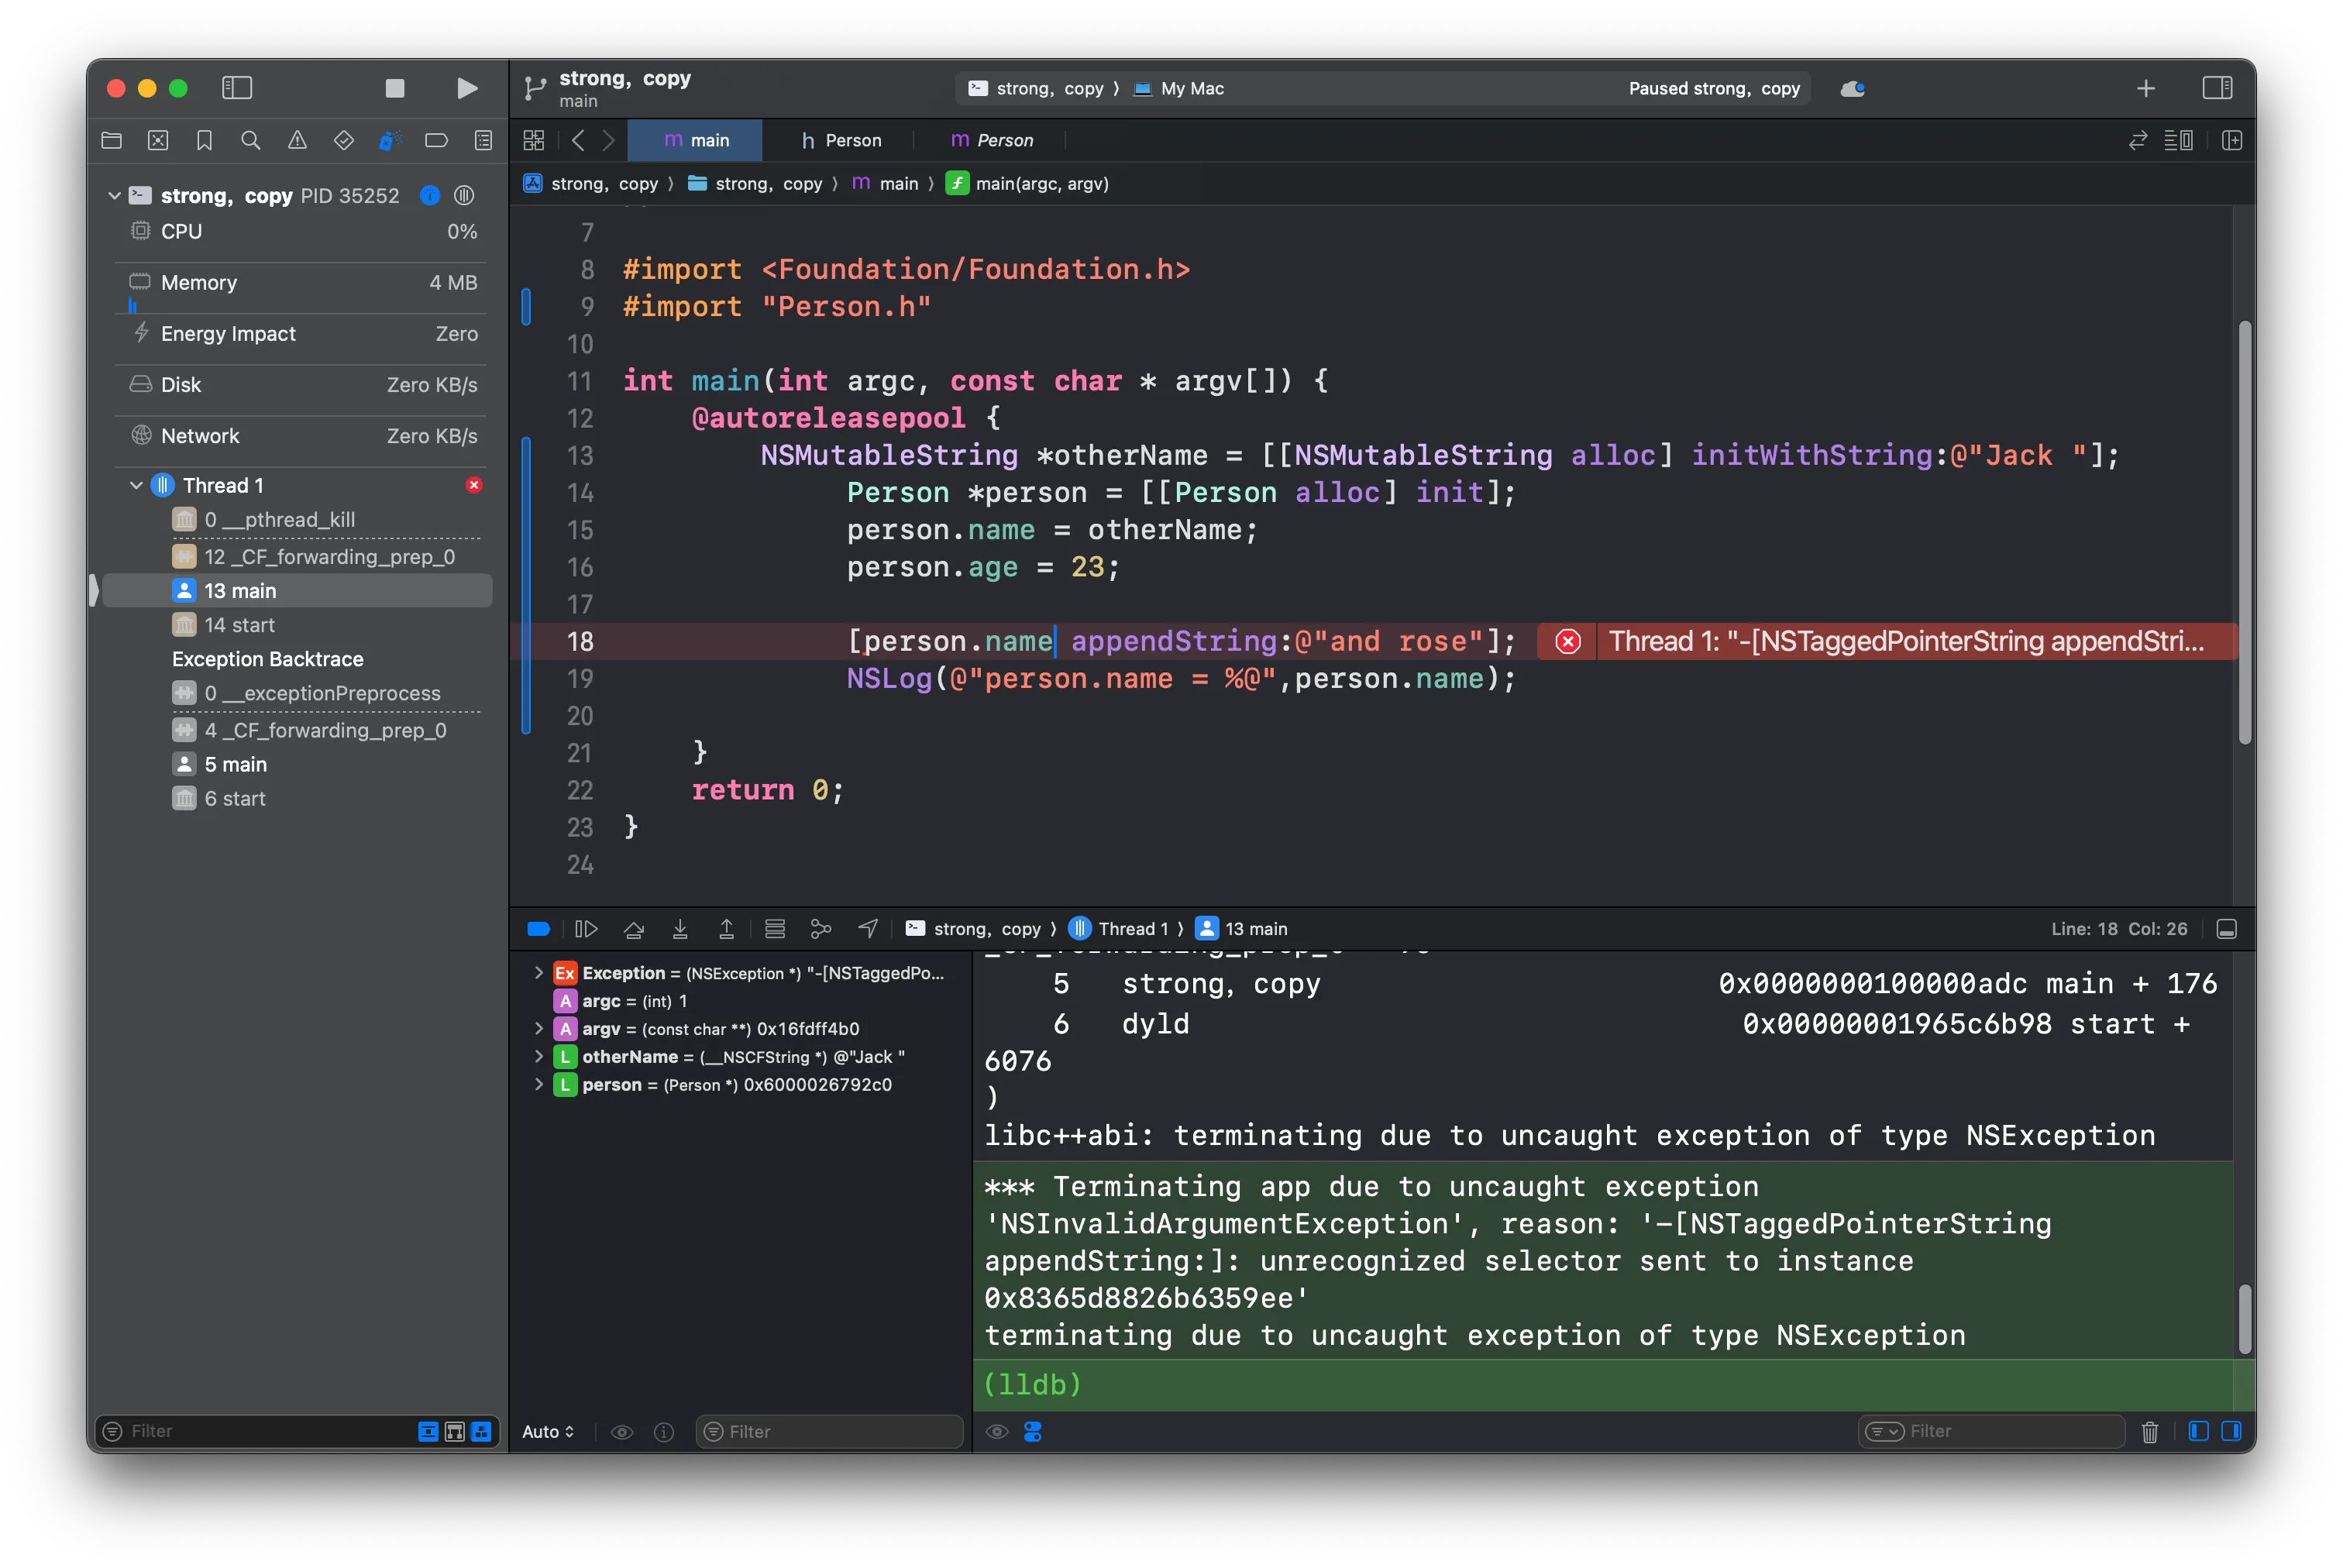
Task: Clear the console with trash icon
Action: point(2150,1432)
